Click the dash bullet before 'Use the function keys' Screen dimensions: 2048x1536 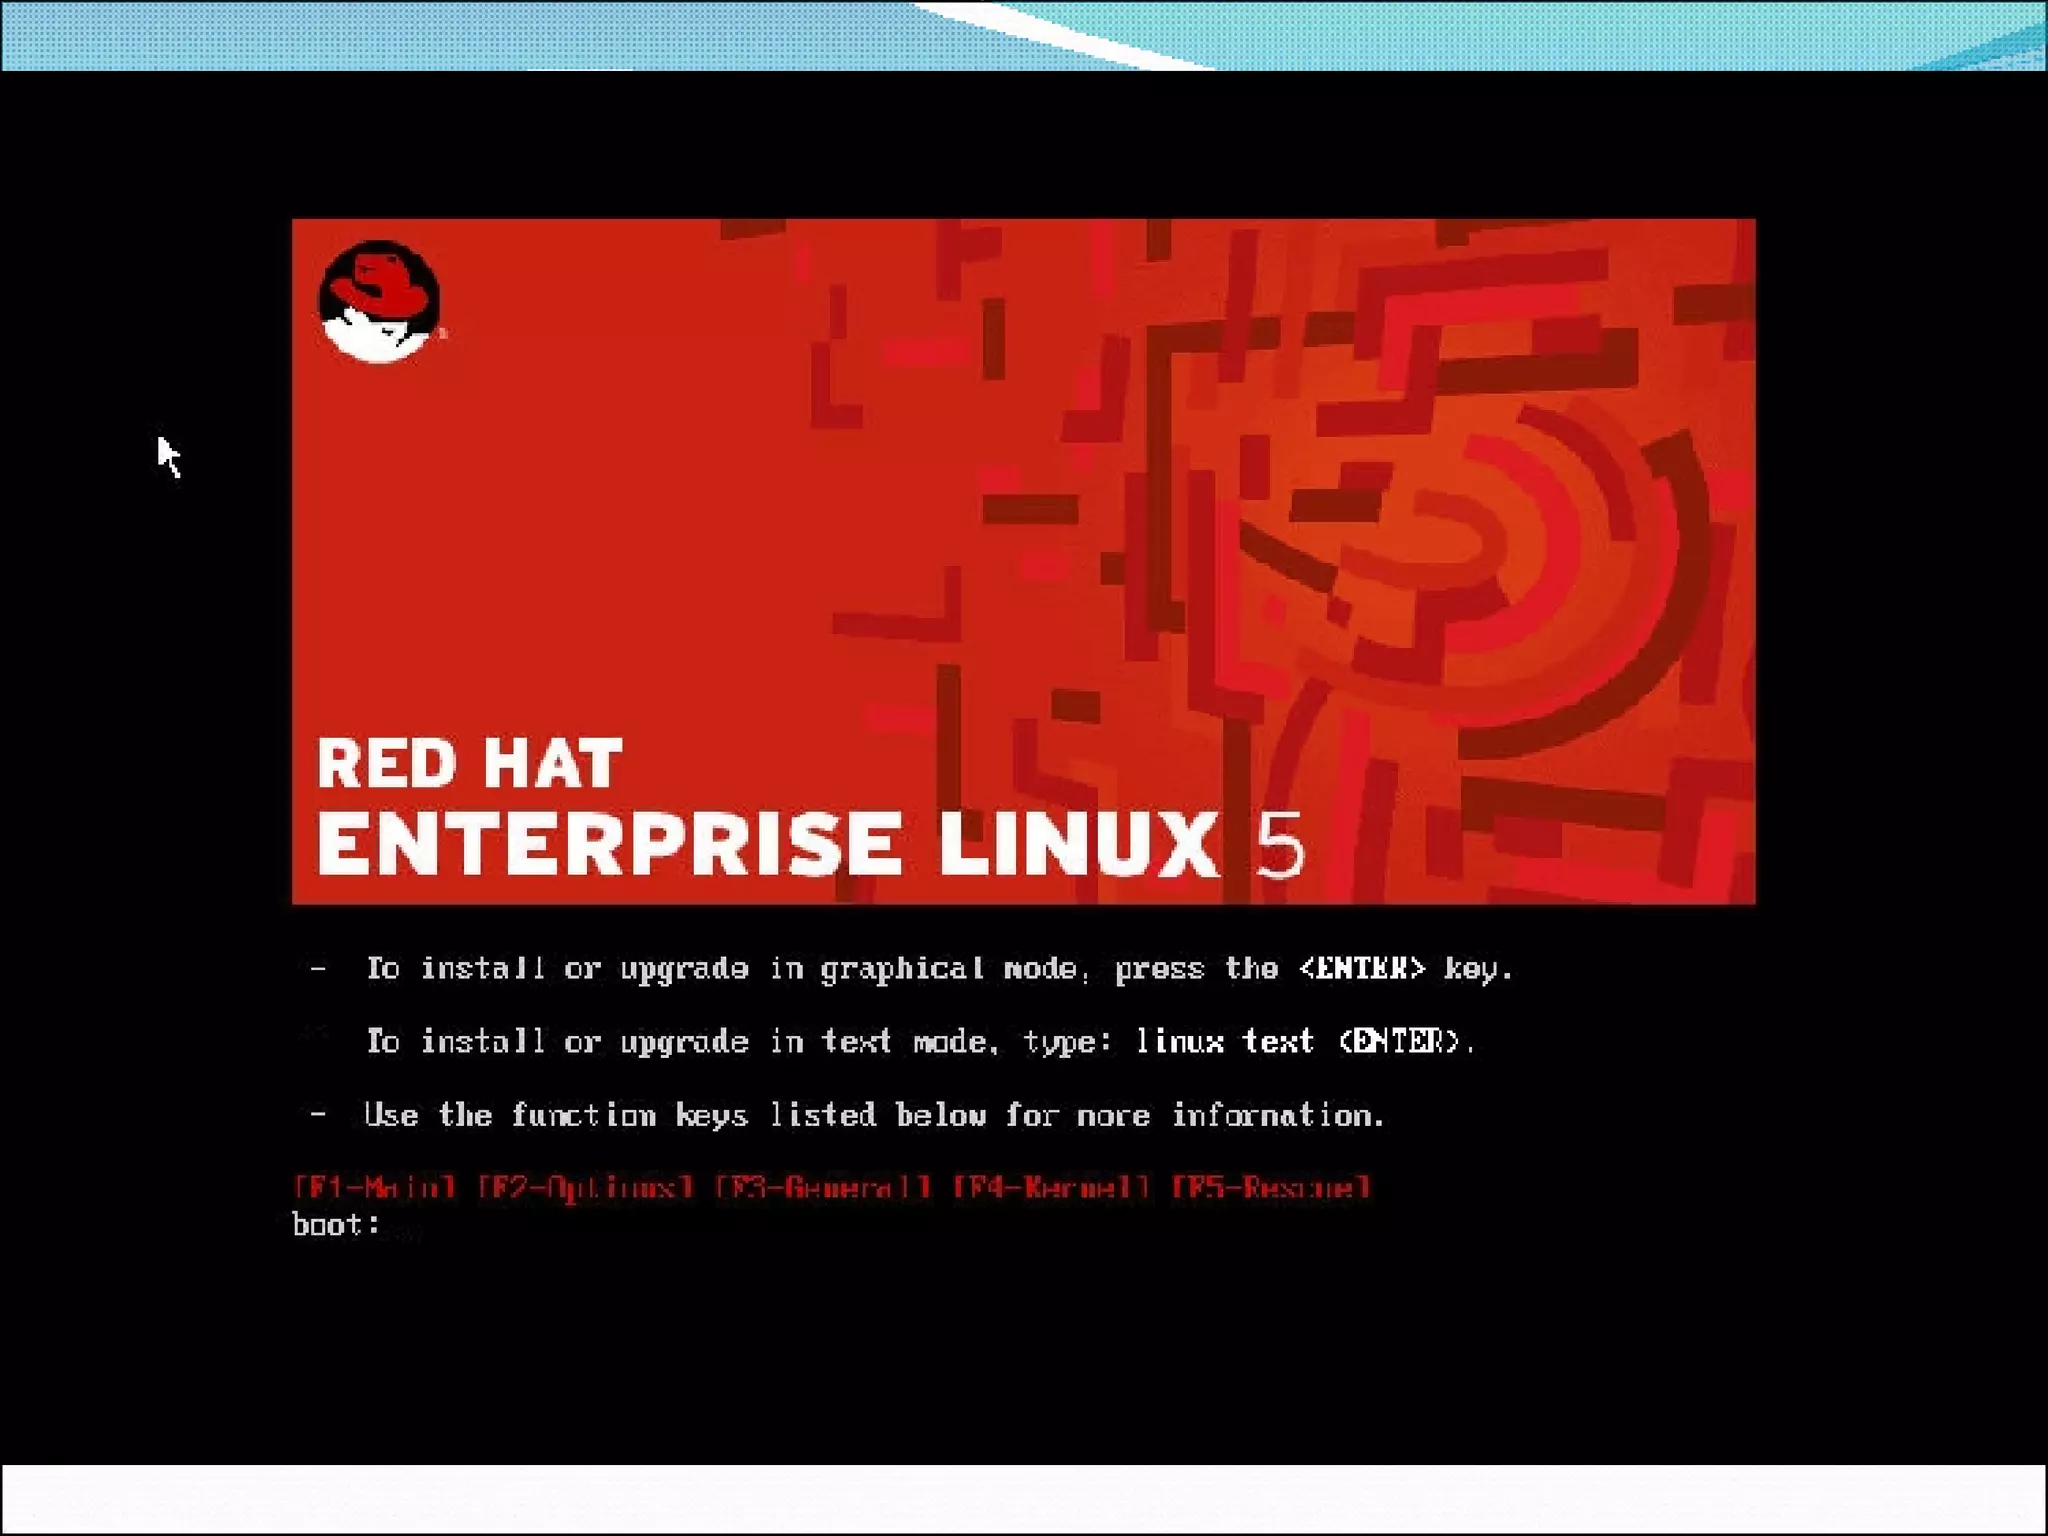[x=318, y=1114]
